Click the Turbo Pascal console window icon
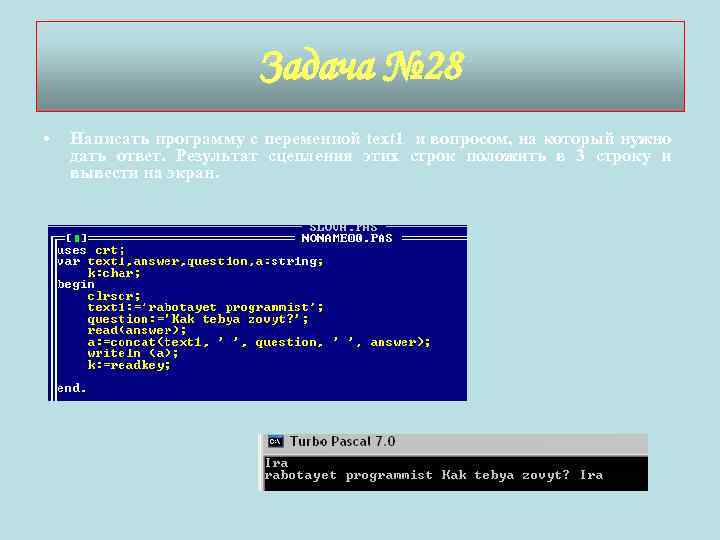The image size is (720, 540). 276,442
